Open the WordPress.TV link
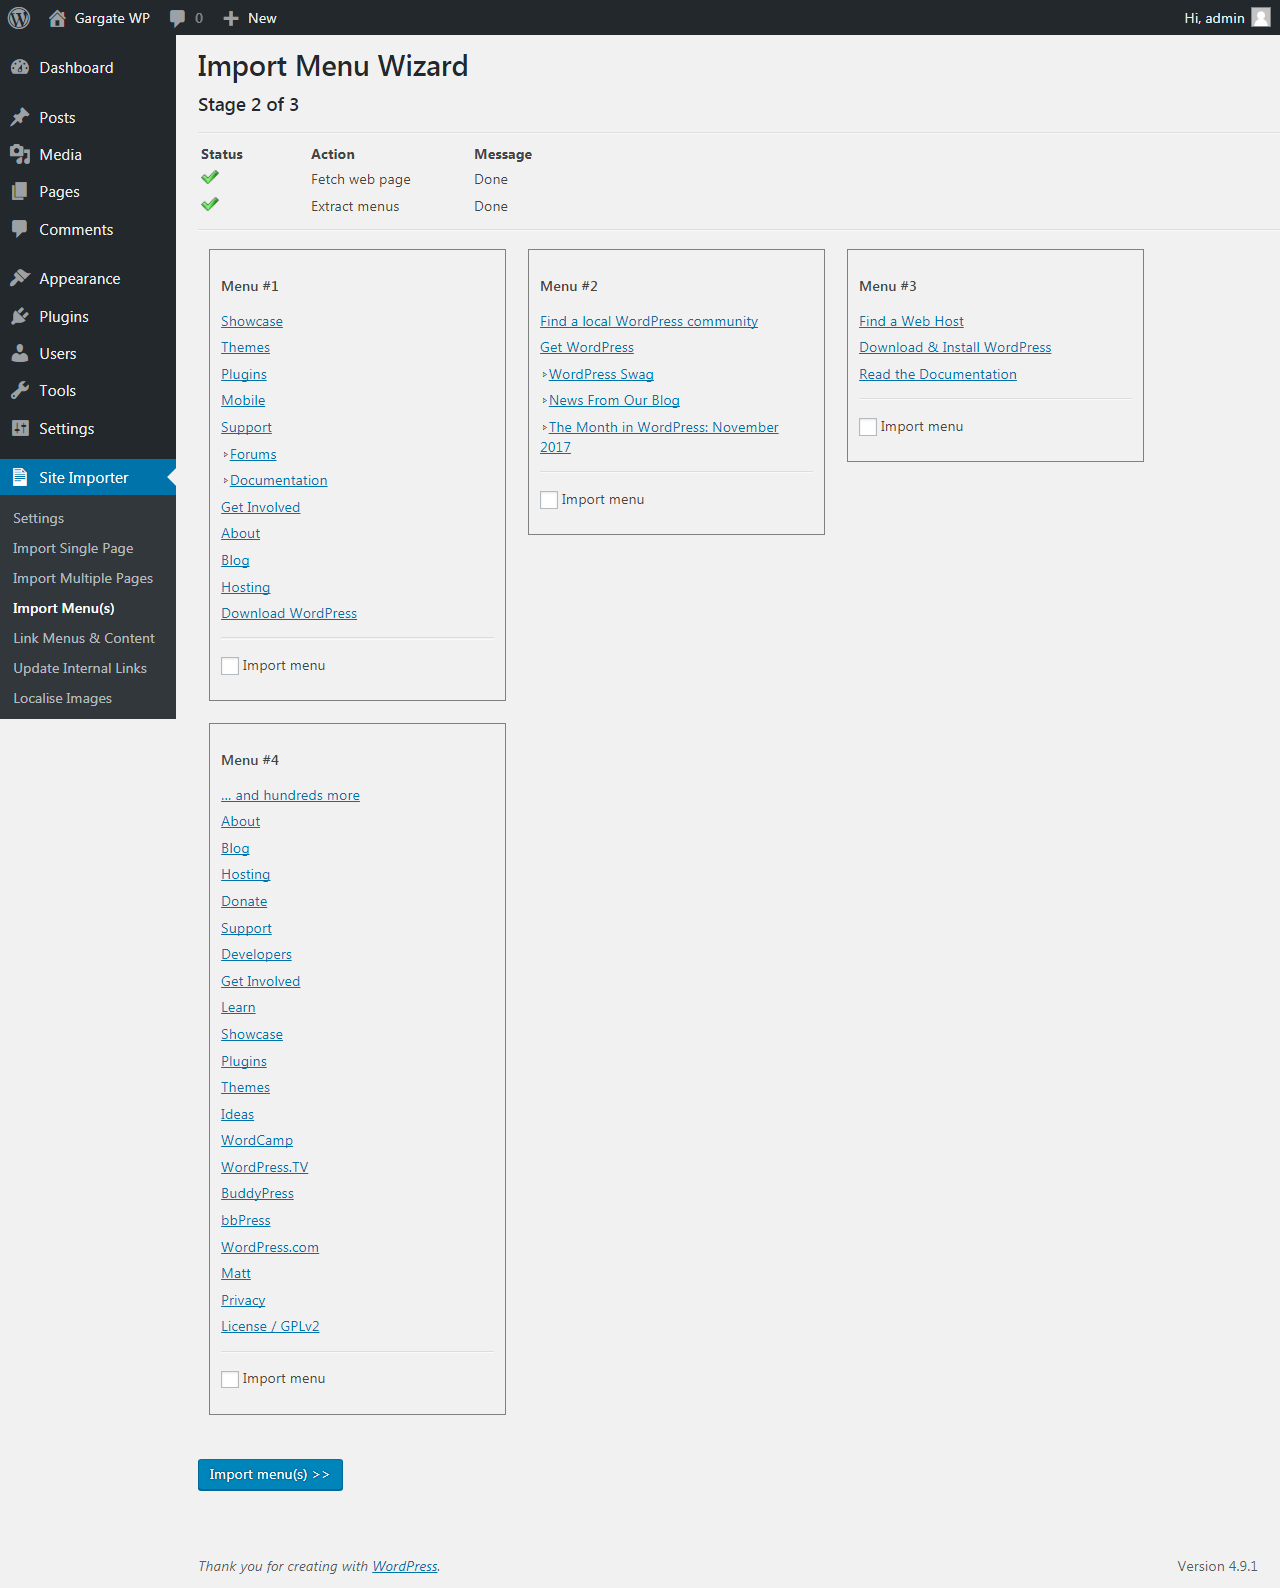The height and width of the screenshot is (1588, 1280). 264,1167
